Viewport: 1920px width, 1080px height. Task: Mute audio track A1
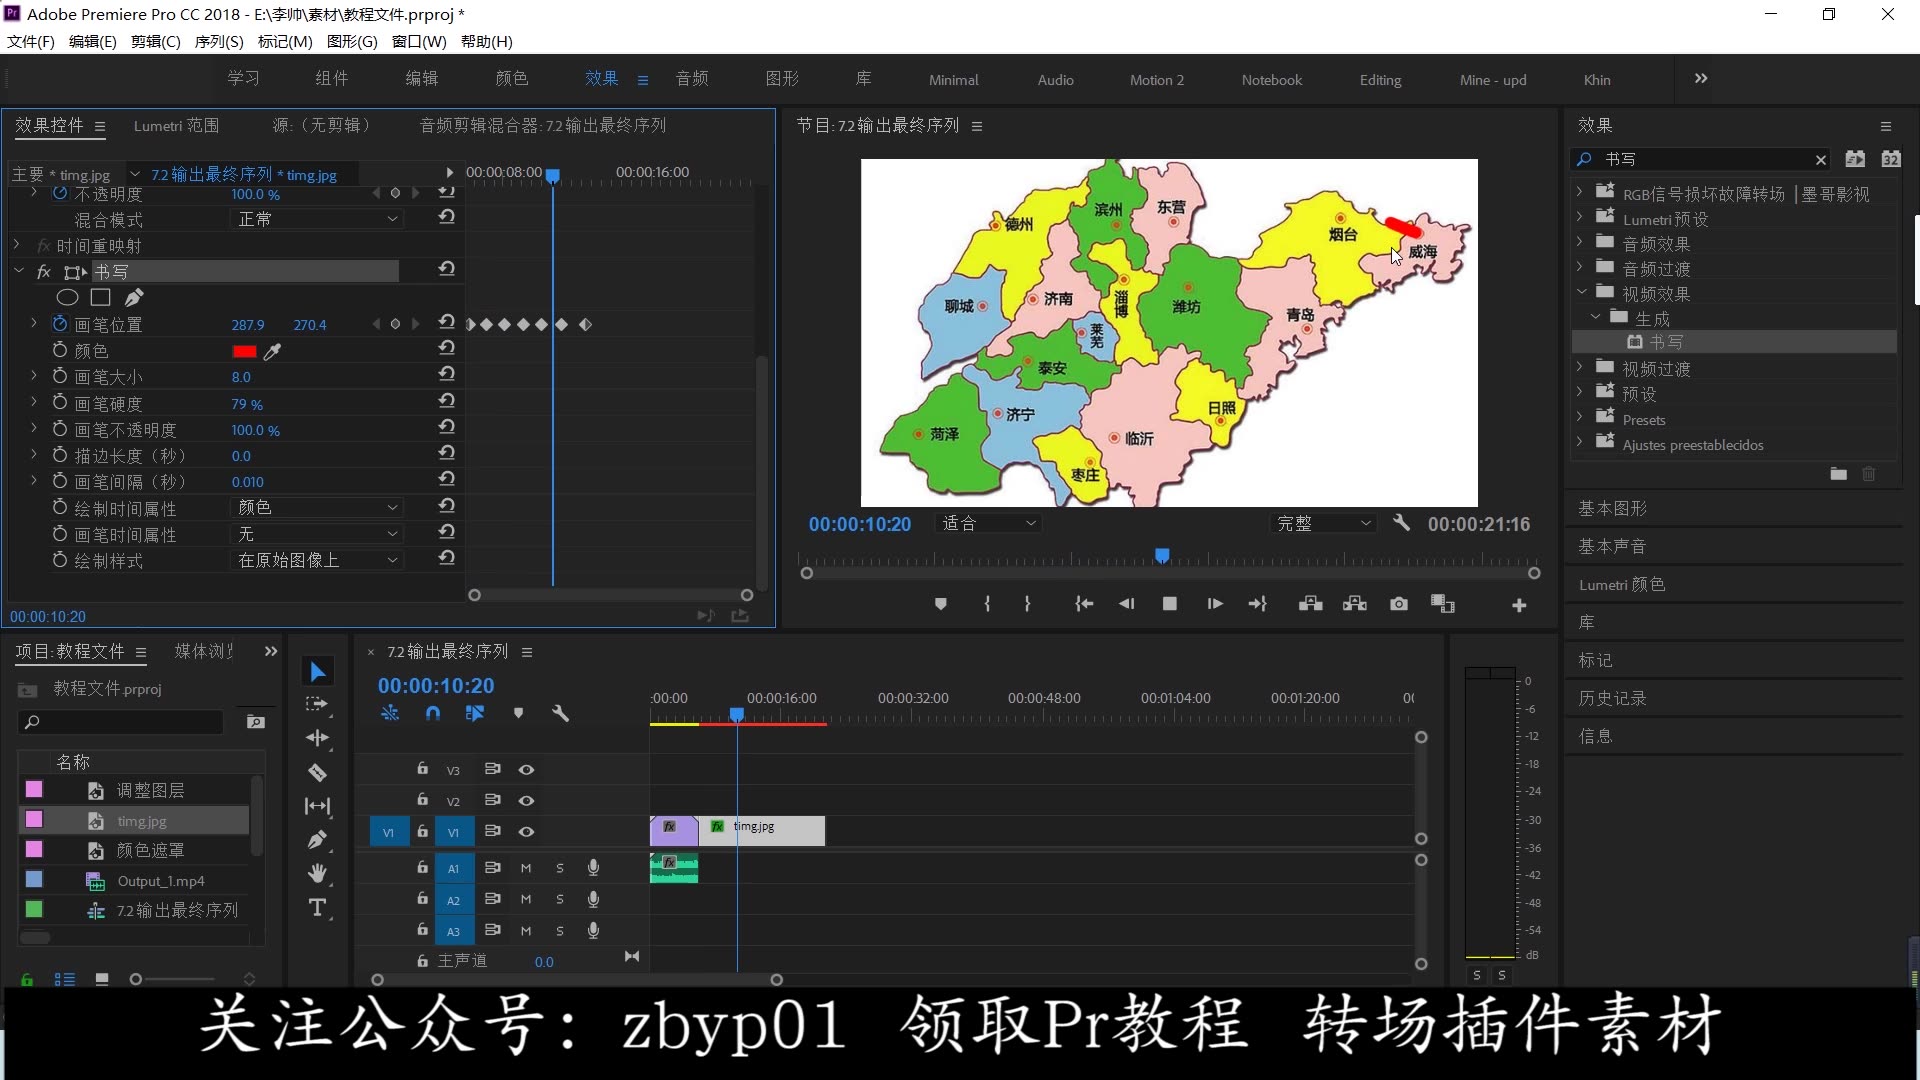(x=526, y=868)
